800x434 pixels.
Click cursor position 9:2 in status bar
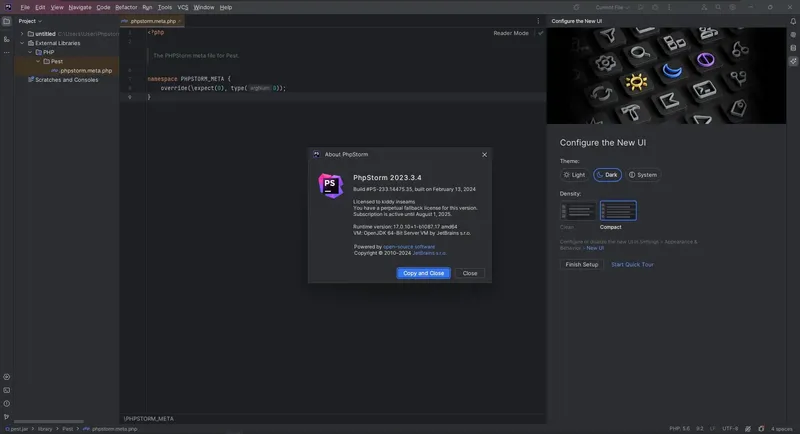[x=699, y=429]
